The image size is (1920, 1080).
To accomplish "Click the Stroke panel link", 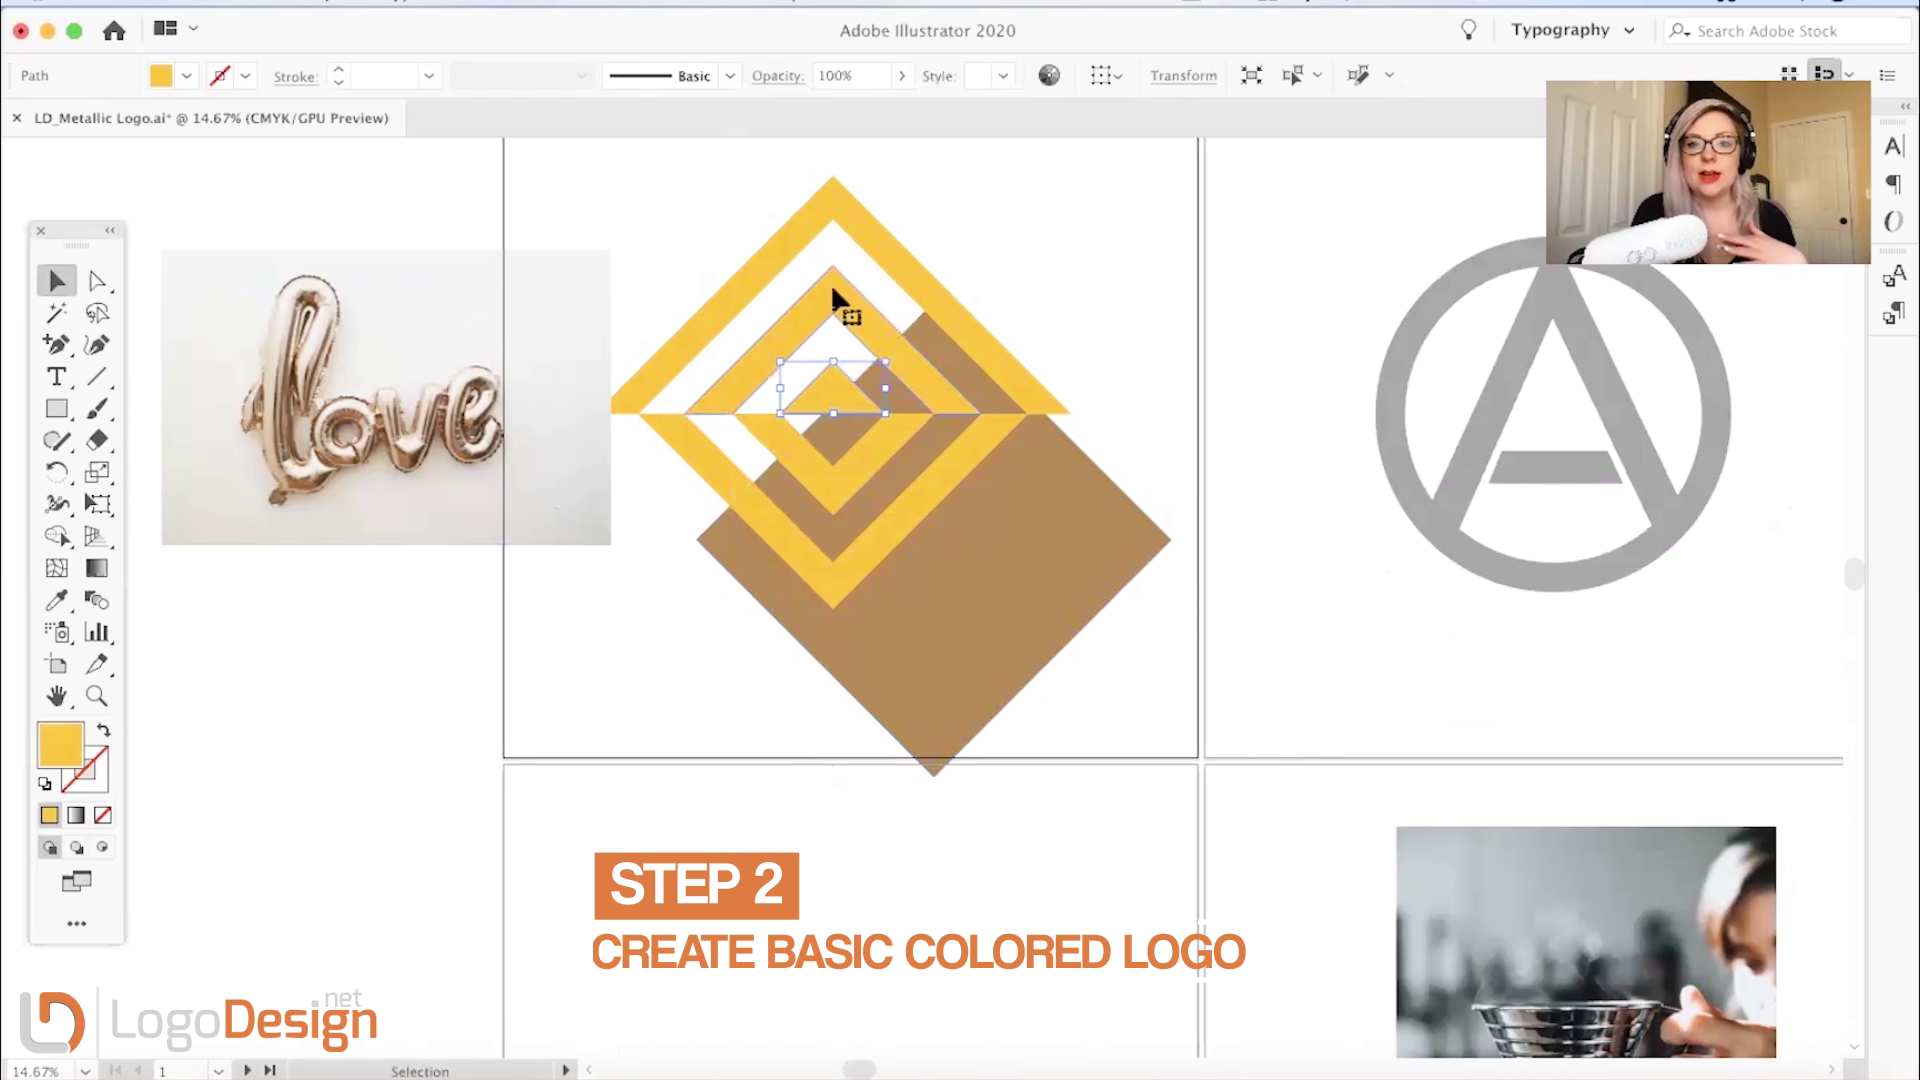I will pyautogui.click(x=295, y=77).
